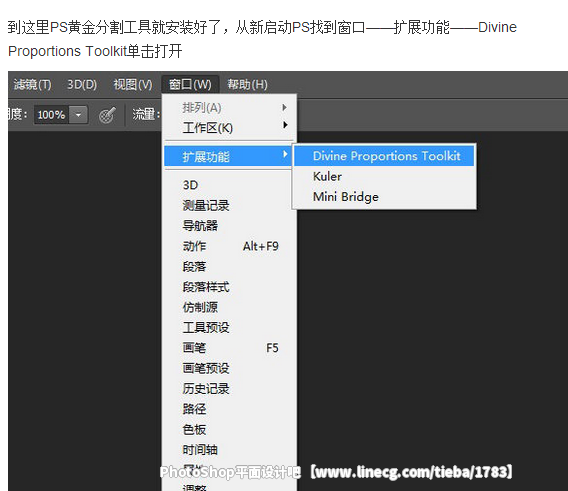
Task: Open the 3D(D) menu
Action: click(82, 84)
